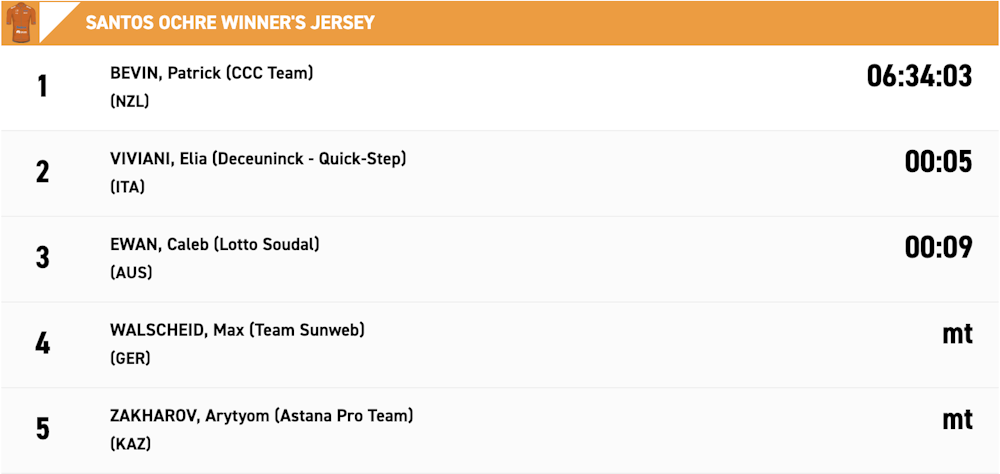
Task: Select rank number 1
Action: pyautogui.click(x=42, y=87)
